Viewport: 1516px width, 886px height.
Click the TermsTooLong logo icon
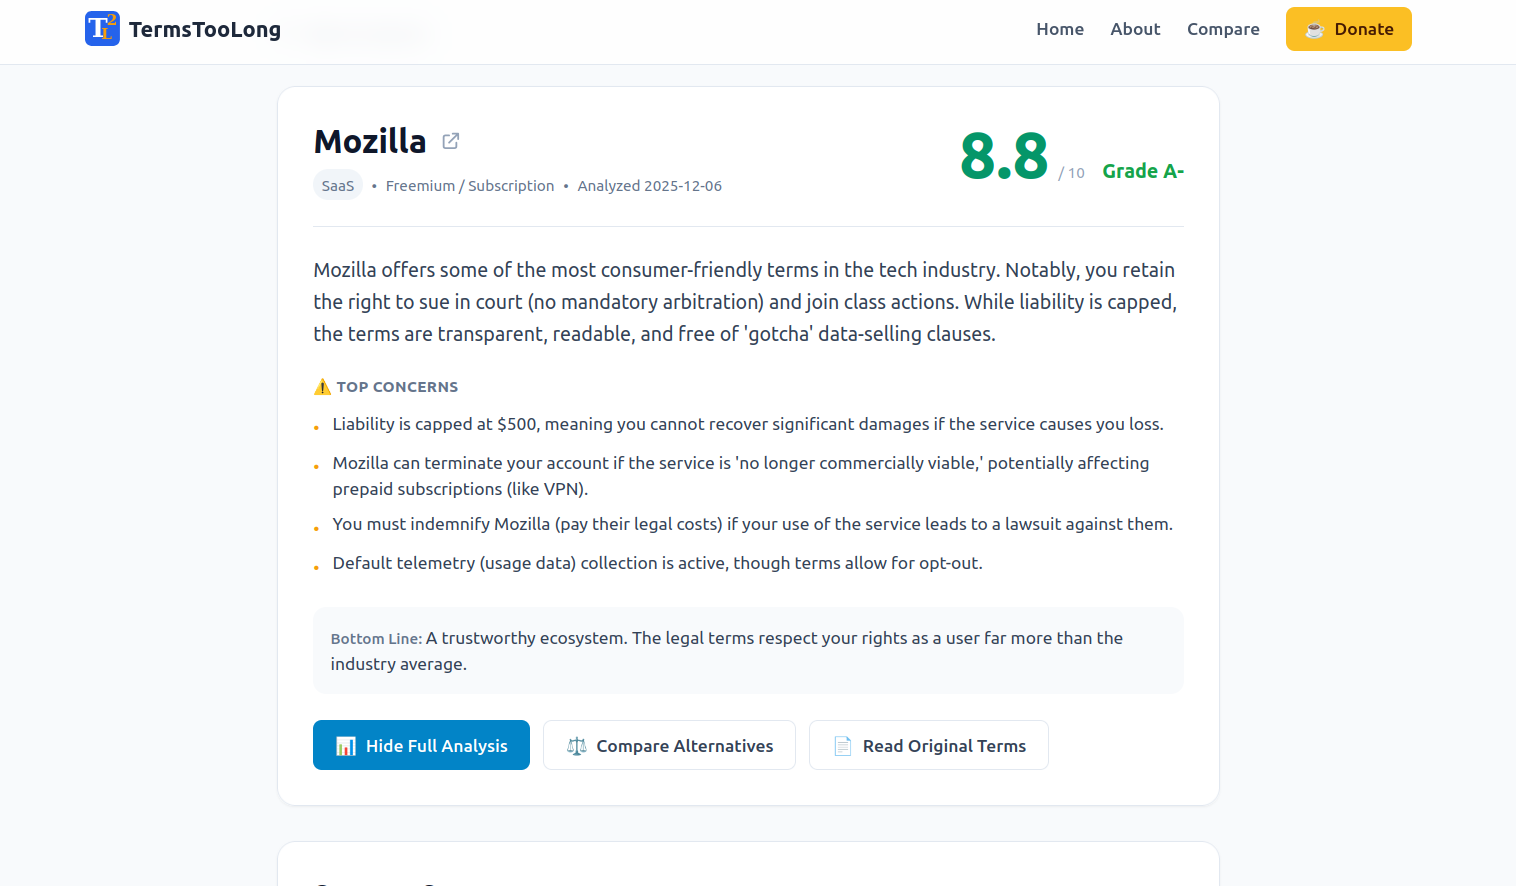click(102, 29)
